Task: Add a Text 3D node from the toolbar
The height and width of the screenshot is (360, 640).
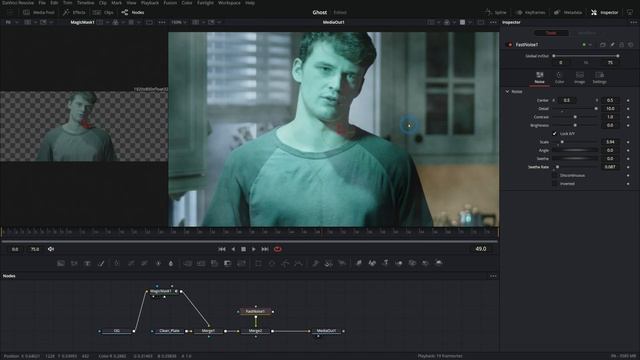Action: (385, 263)
